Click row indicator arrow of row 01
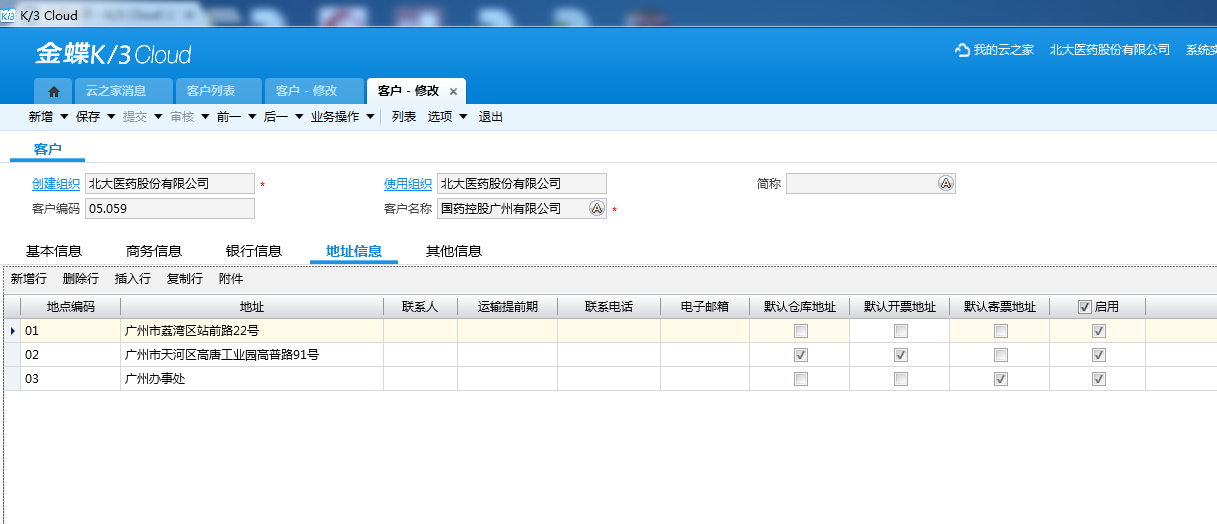Image resolution: width=1217 pixels, height=524 pixels. click(12, 330)
